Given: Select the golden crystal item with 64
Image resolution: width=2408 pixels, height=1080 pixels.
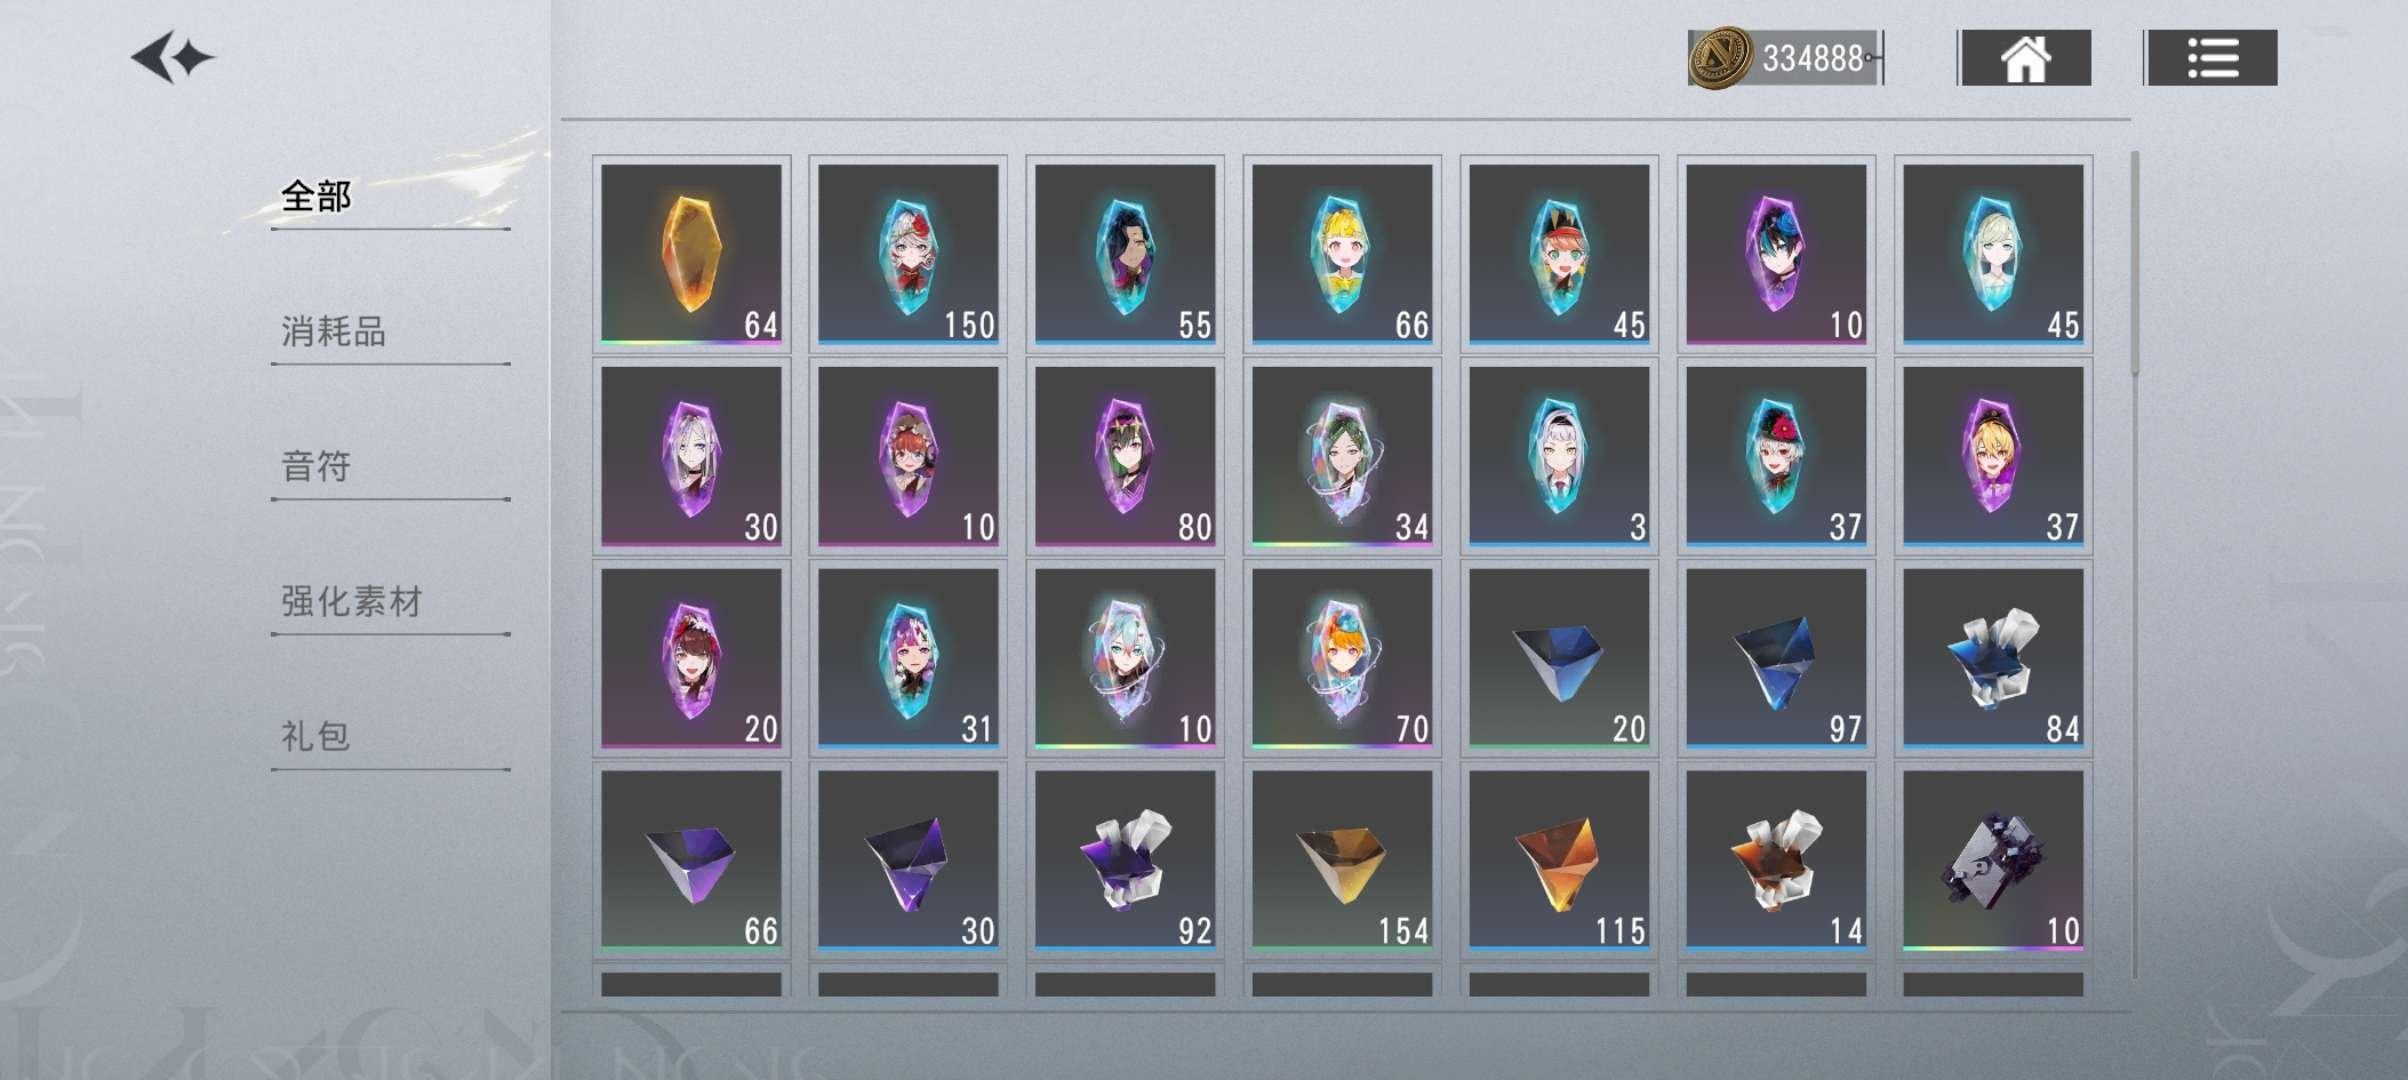Looking at the screenshot, I should (x=691, y=254).
